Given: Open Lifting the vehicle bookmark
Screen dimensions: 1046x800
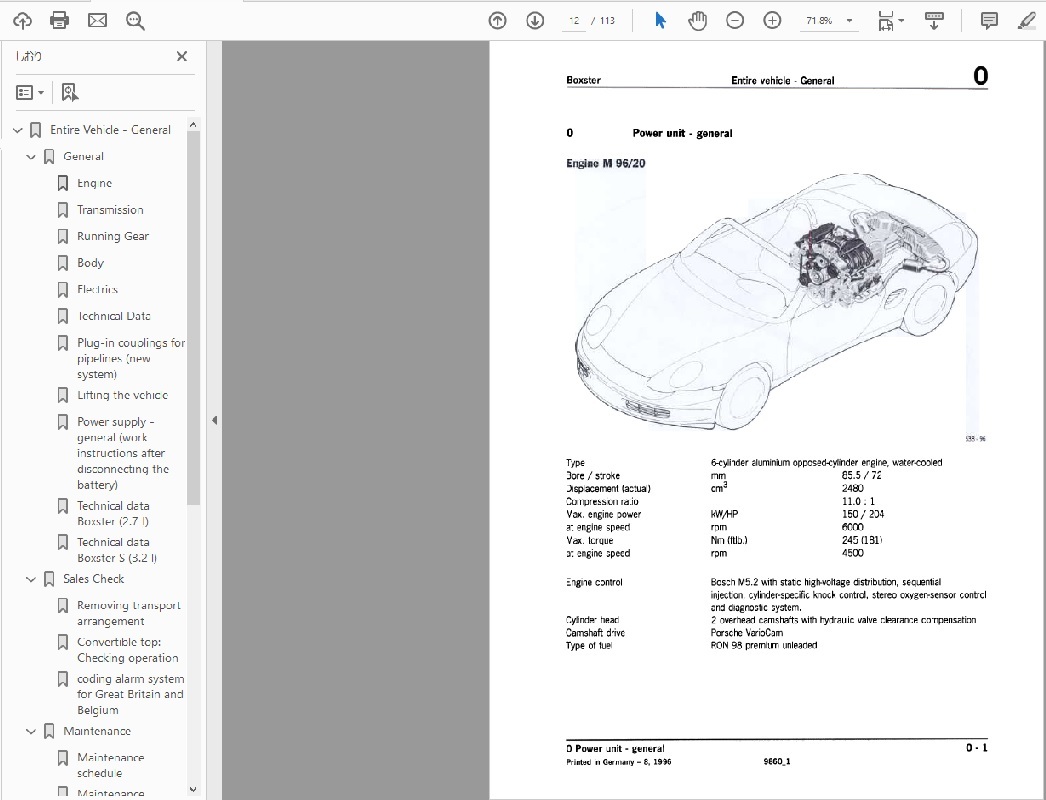Looking at the screenshot, I should point(122,395).
